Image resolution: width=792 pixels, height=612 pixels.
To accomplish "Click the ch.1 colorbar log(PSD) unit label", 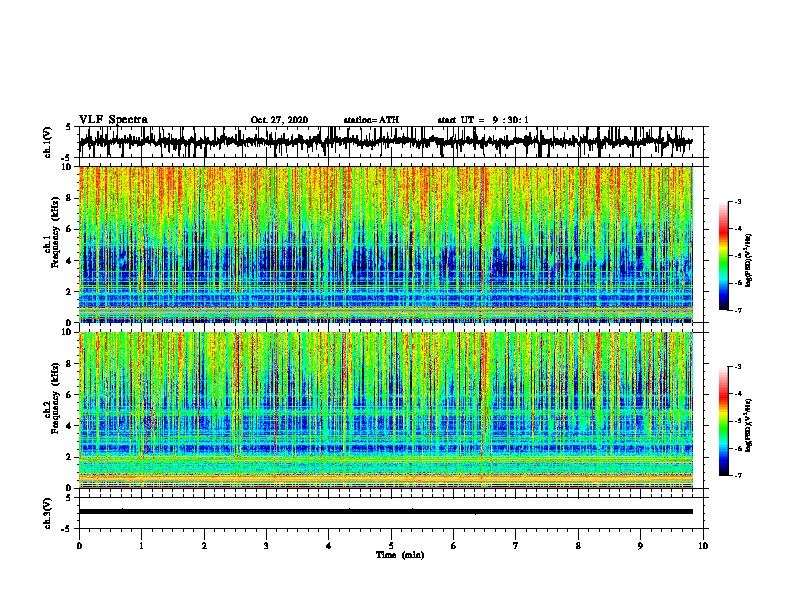I will pos(749,260).
